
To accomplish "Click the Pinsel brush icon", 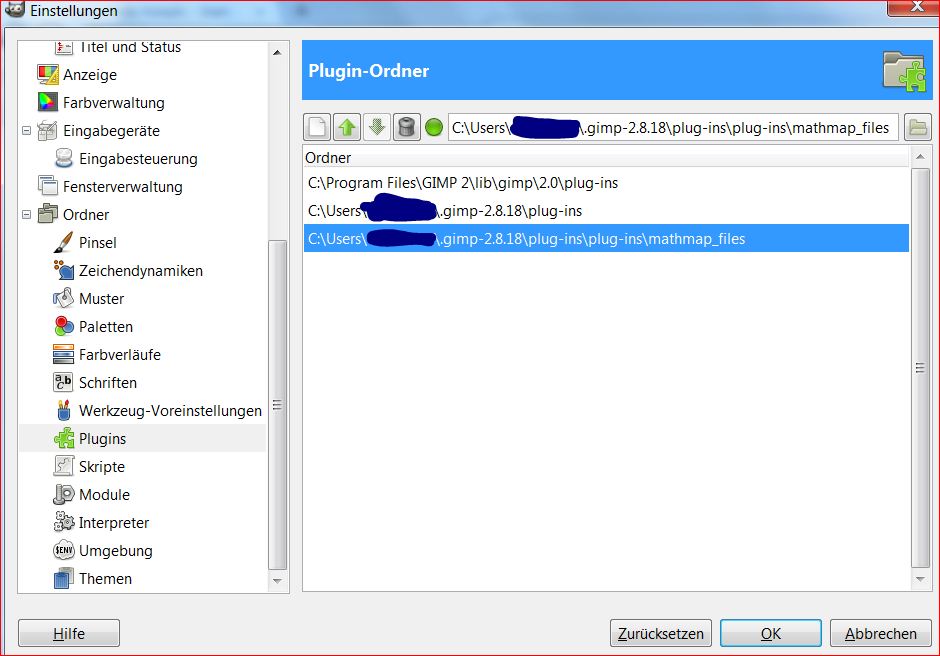I will [64, 242].
